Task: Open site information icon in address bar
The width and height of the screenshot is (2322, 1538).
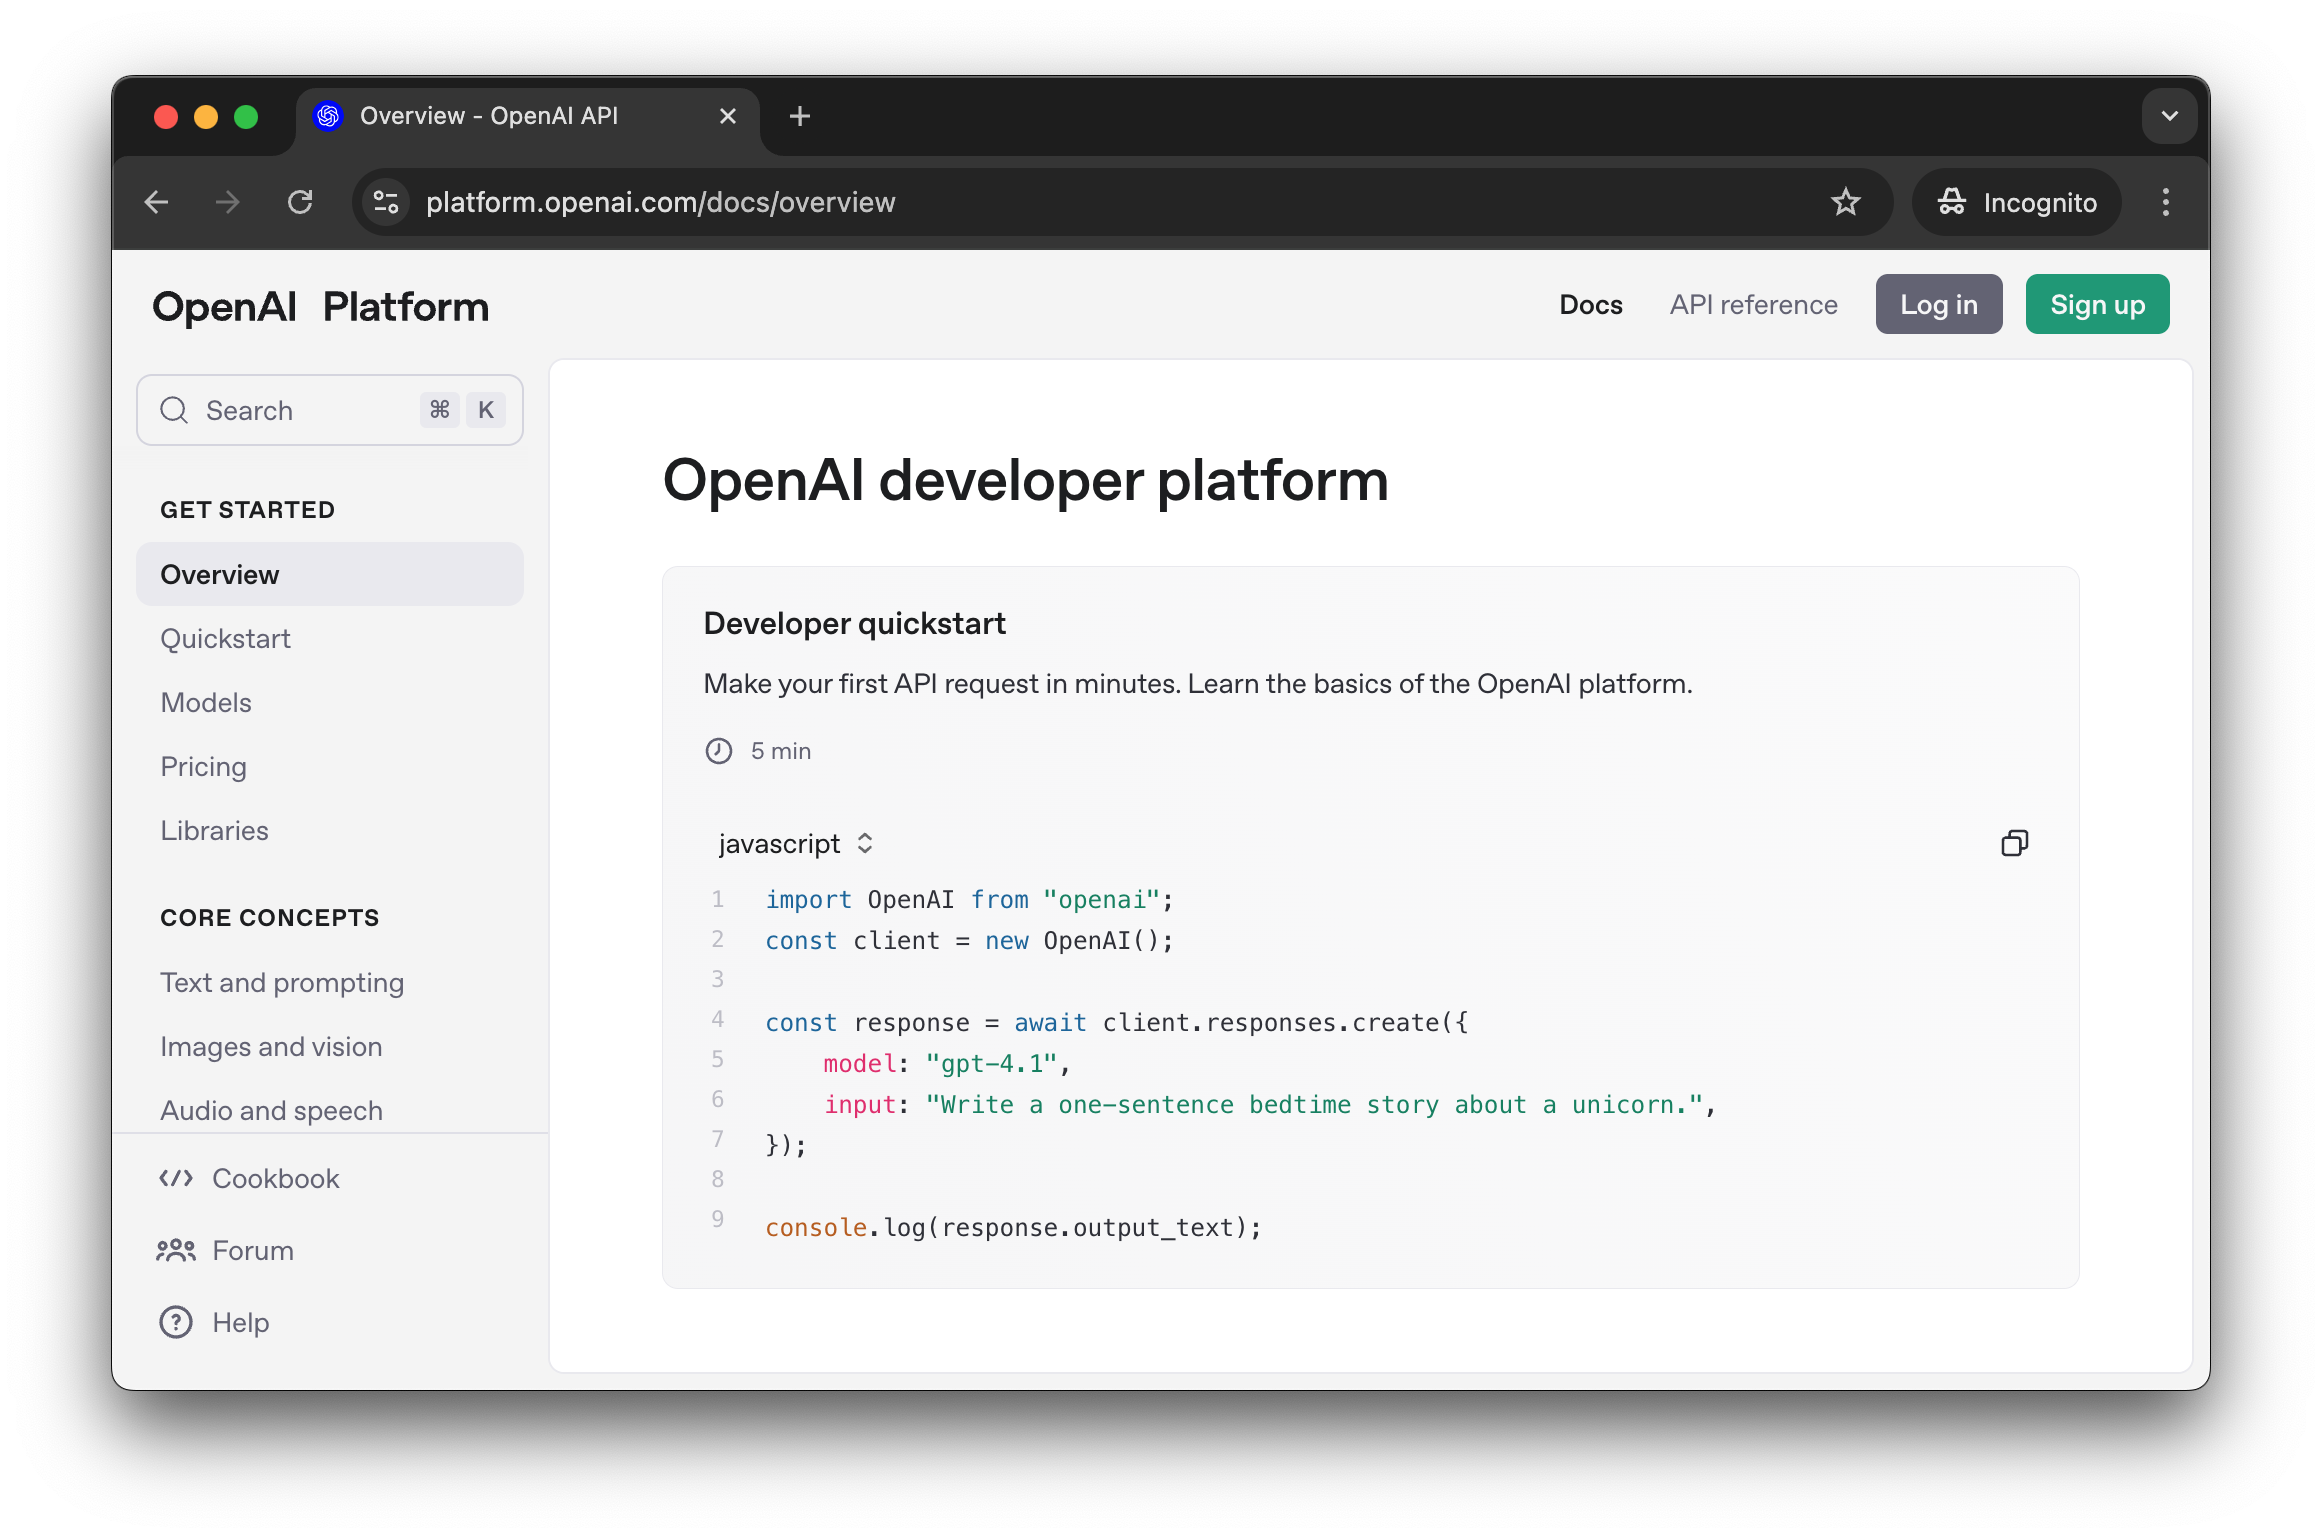Action: pos(386,202)
